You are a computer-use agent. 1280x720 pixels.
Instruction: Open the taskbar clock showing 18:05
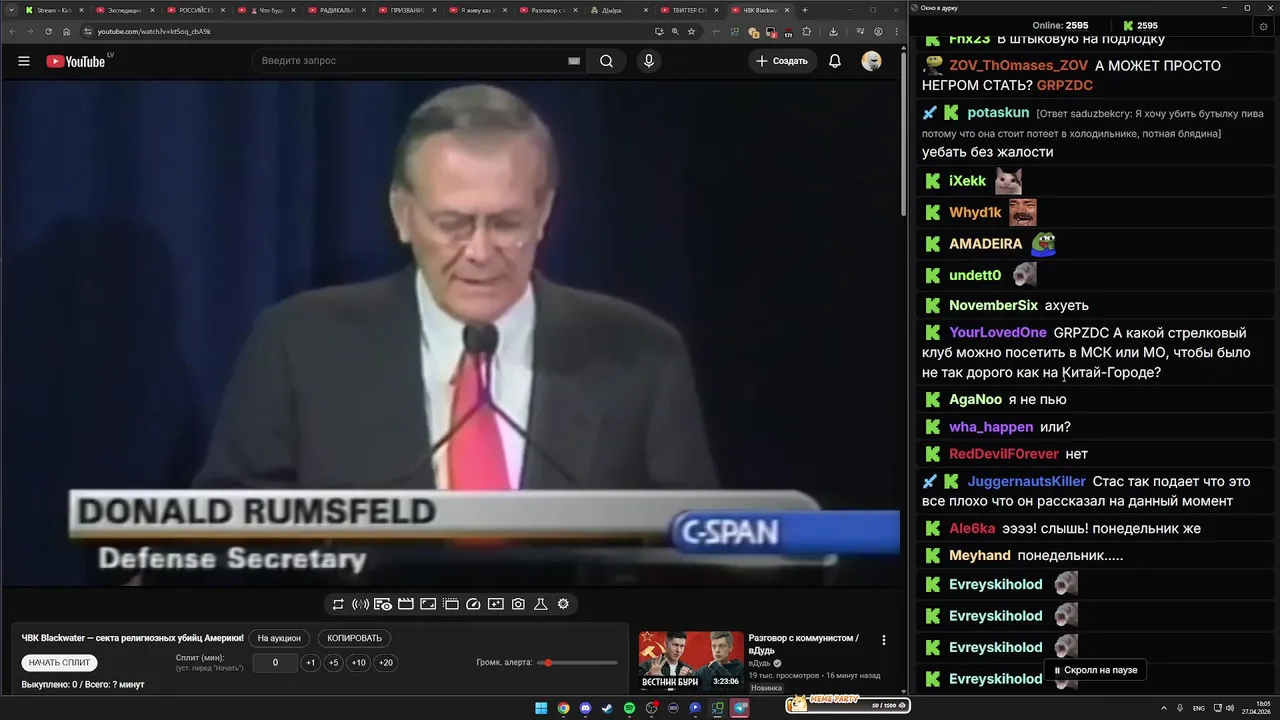pos(1255,708)
